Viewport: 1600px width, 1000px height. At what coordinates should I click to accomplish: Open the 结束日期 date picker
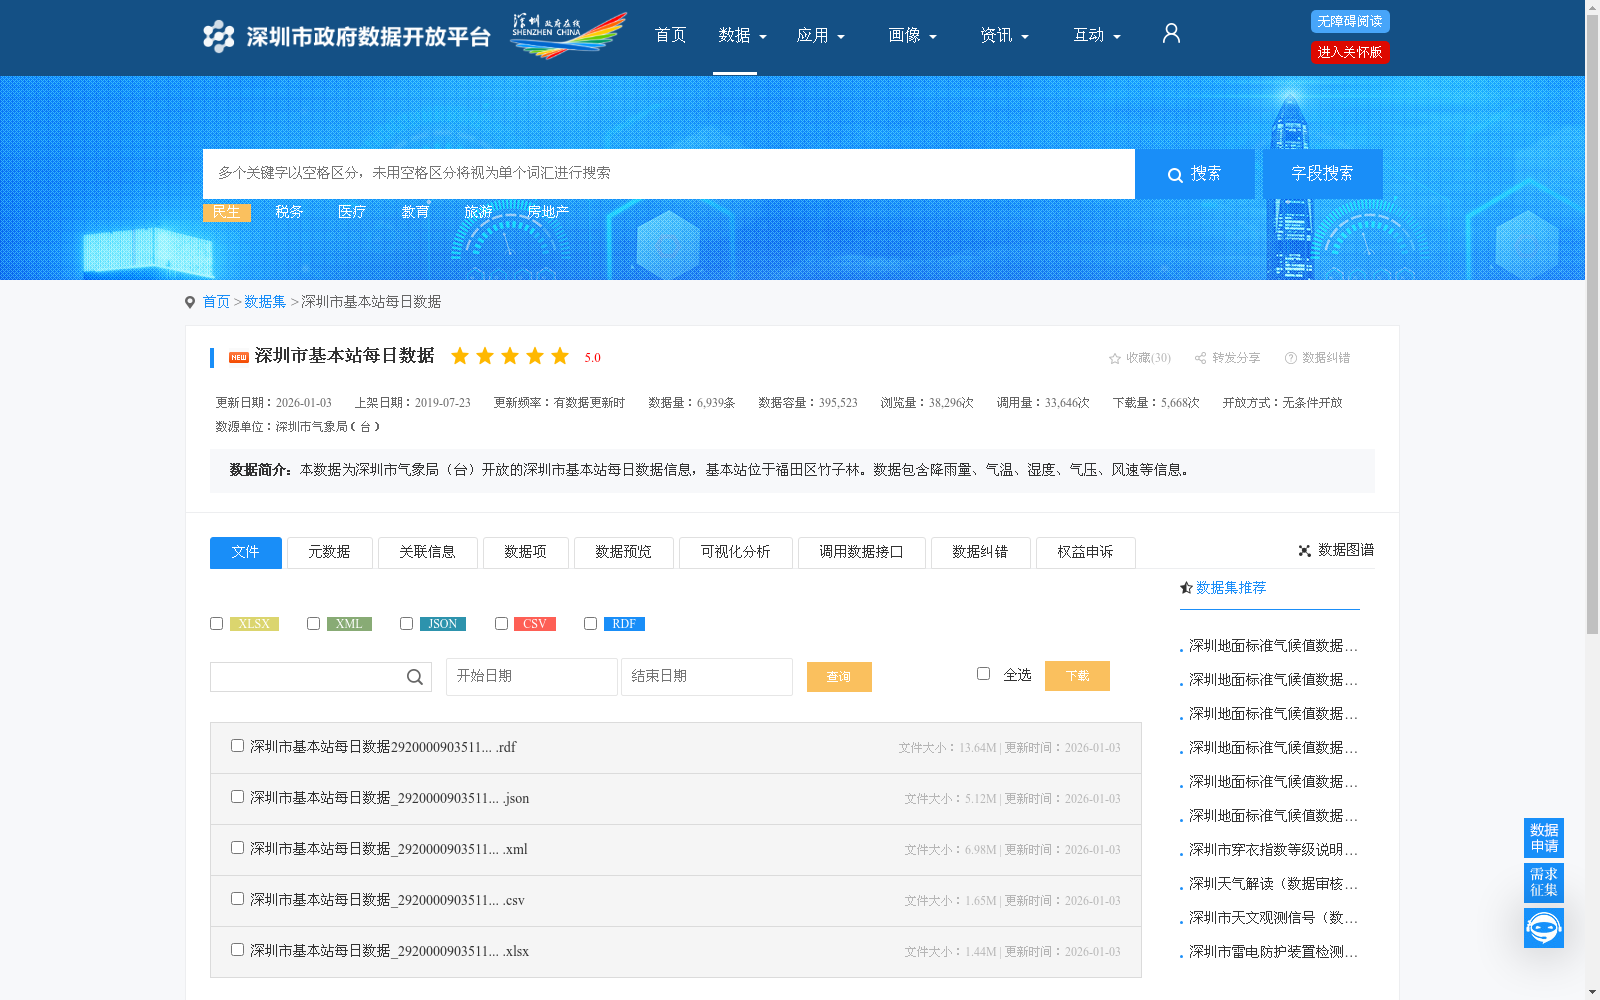click(x=706, y=677)
